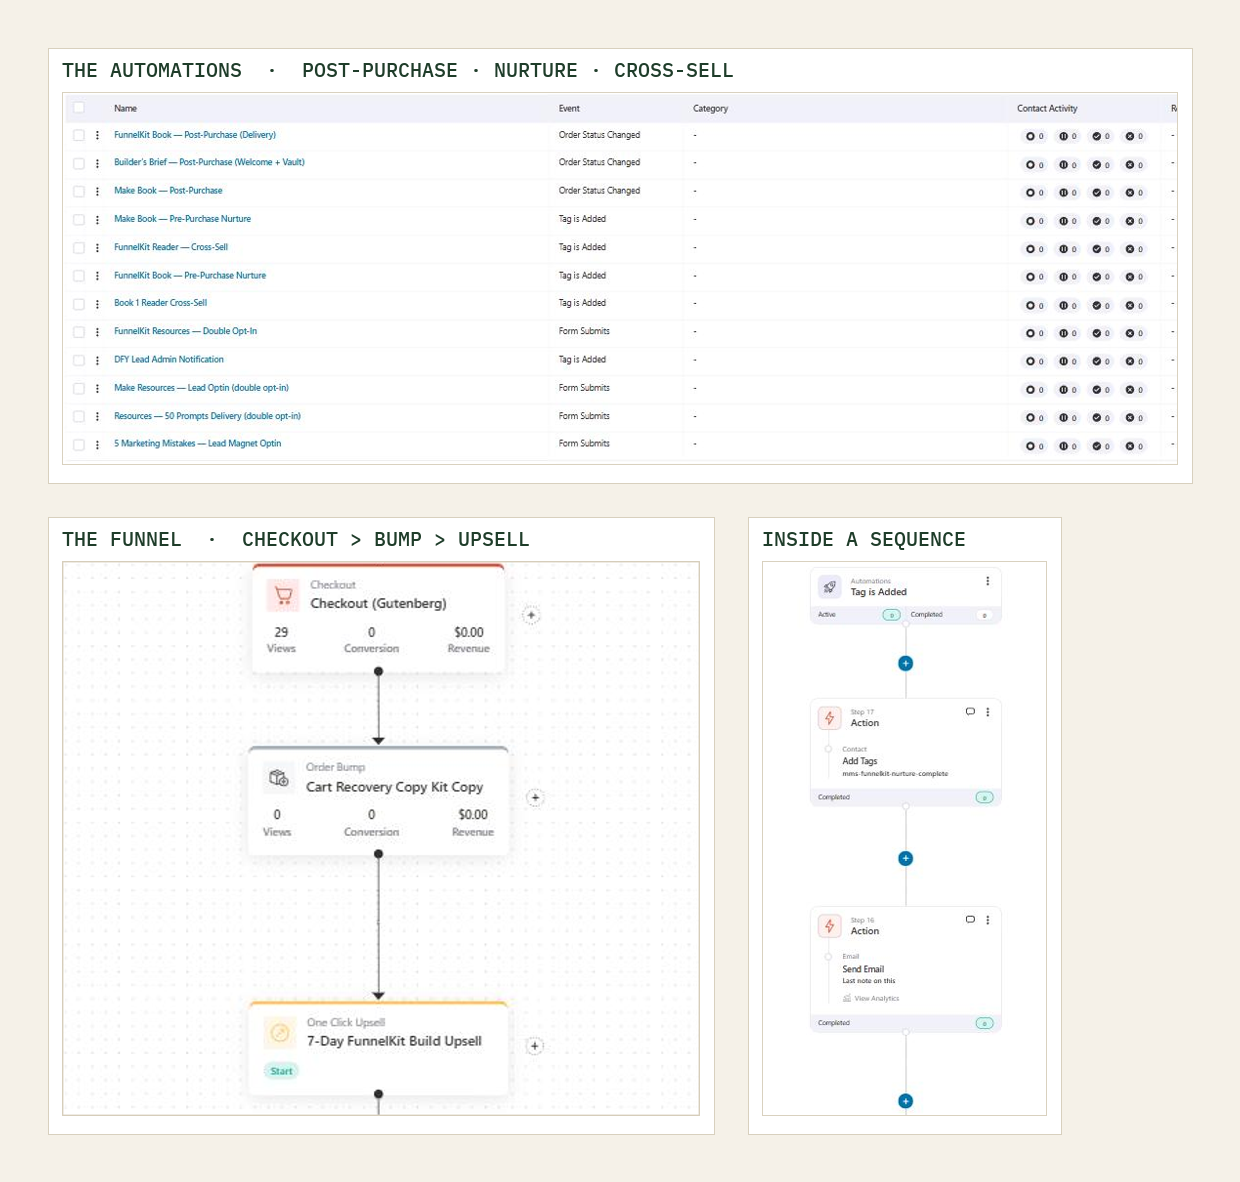The width and height of the screenshot is (1240, 1182).
Task: Click the '29' Views value on Checkout card
Action: click(281, 632)
